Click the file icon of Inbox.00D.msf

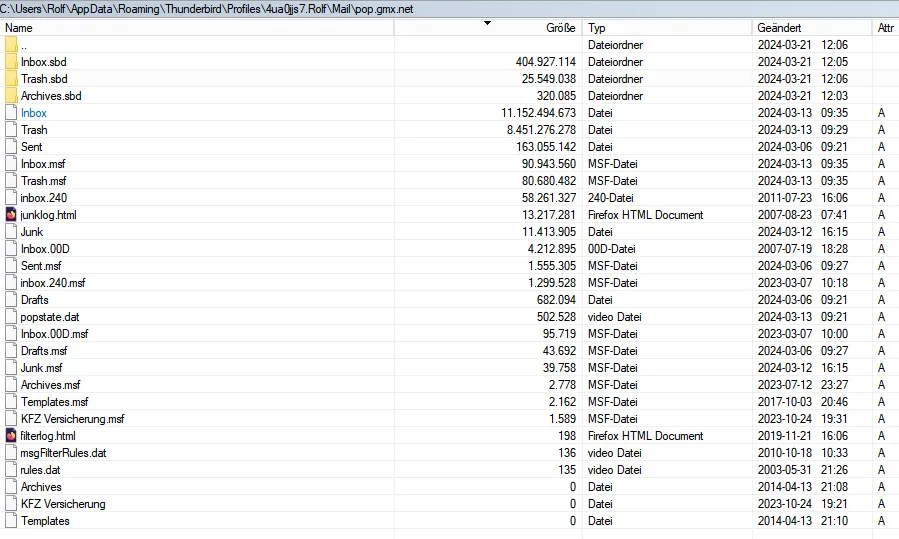point(11,334)
